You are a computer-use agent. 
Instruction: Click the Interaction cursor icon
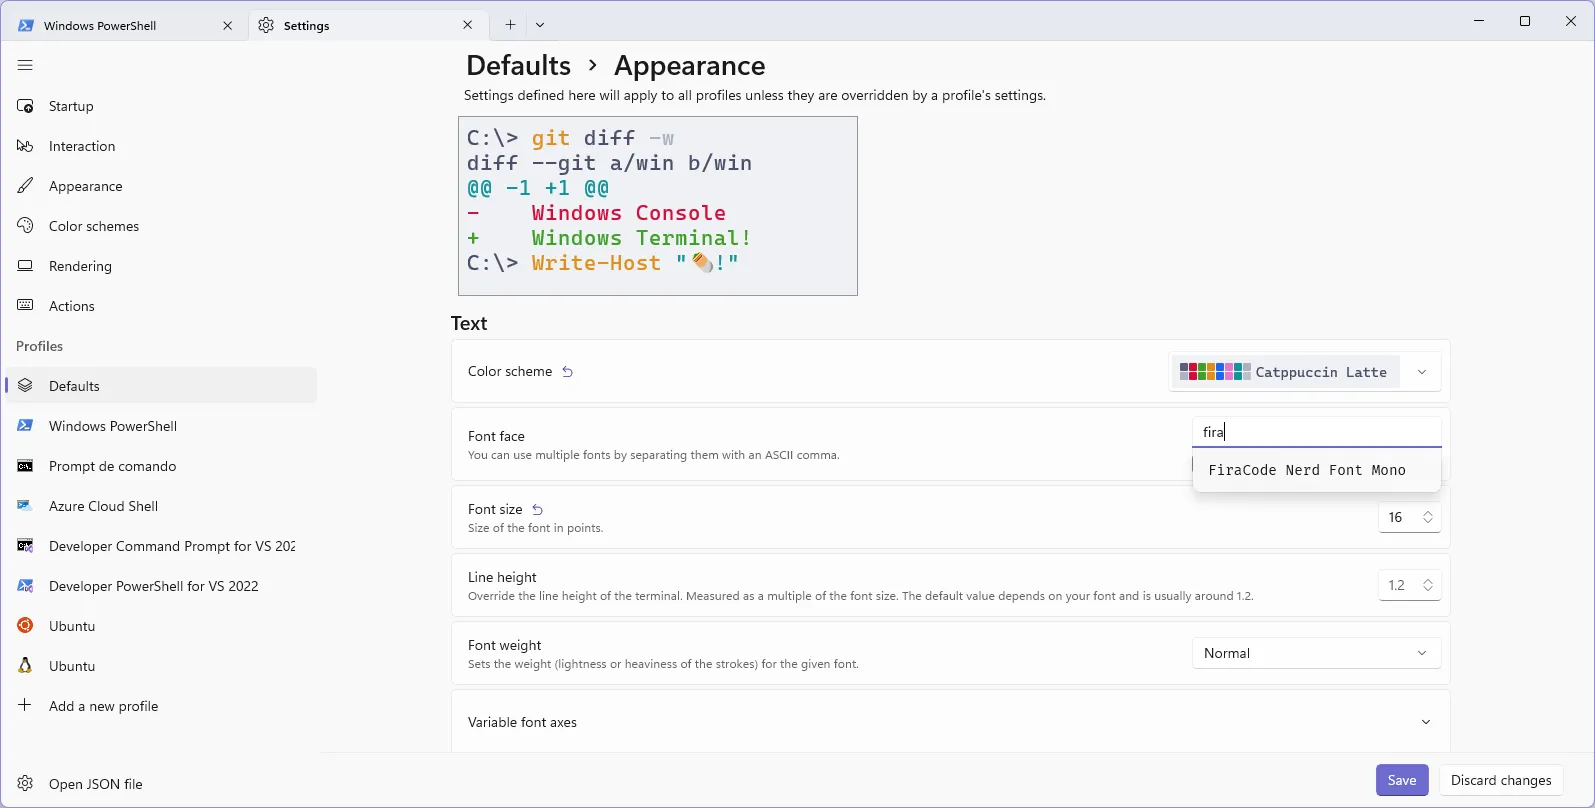[25, 146]
